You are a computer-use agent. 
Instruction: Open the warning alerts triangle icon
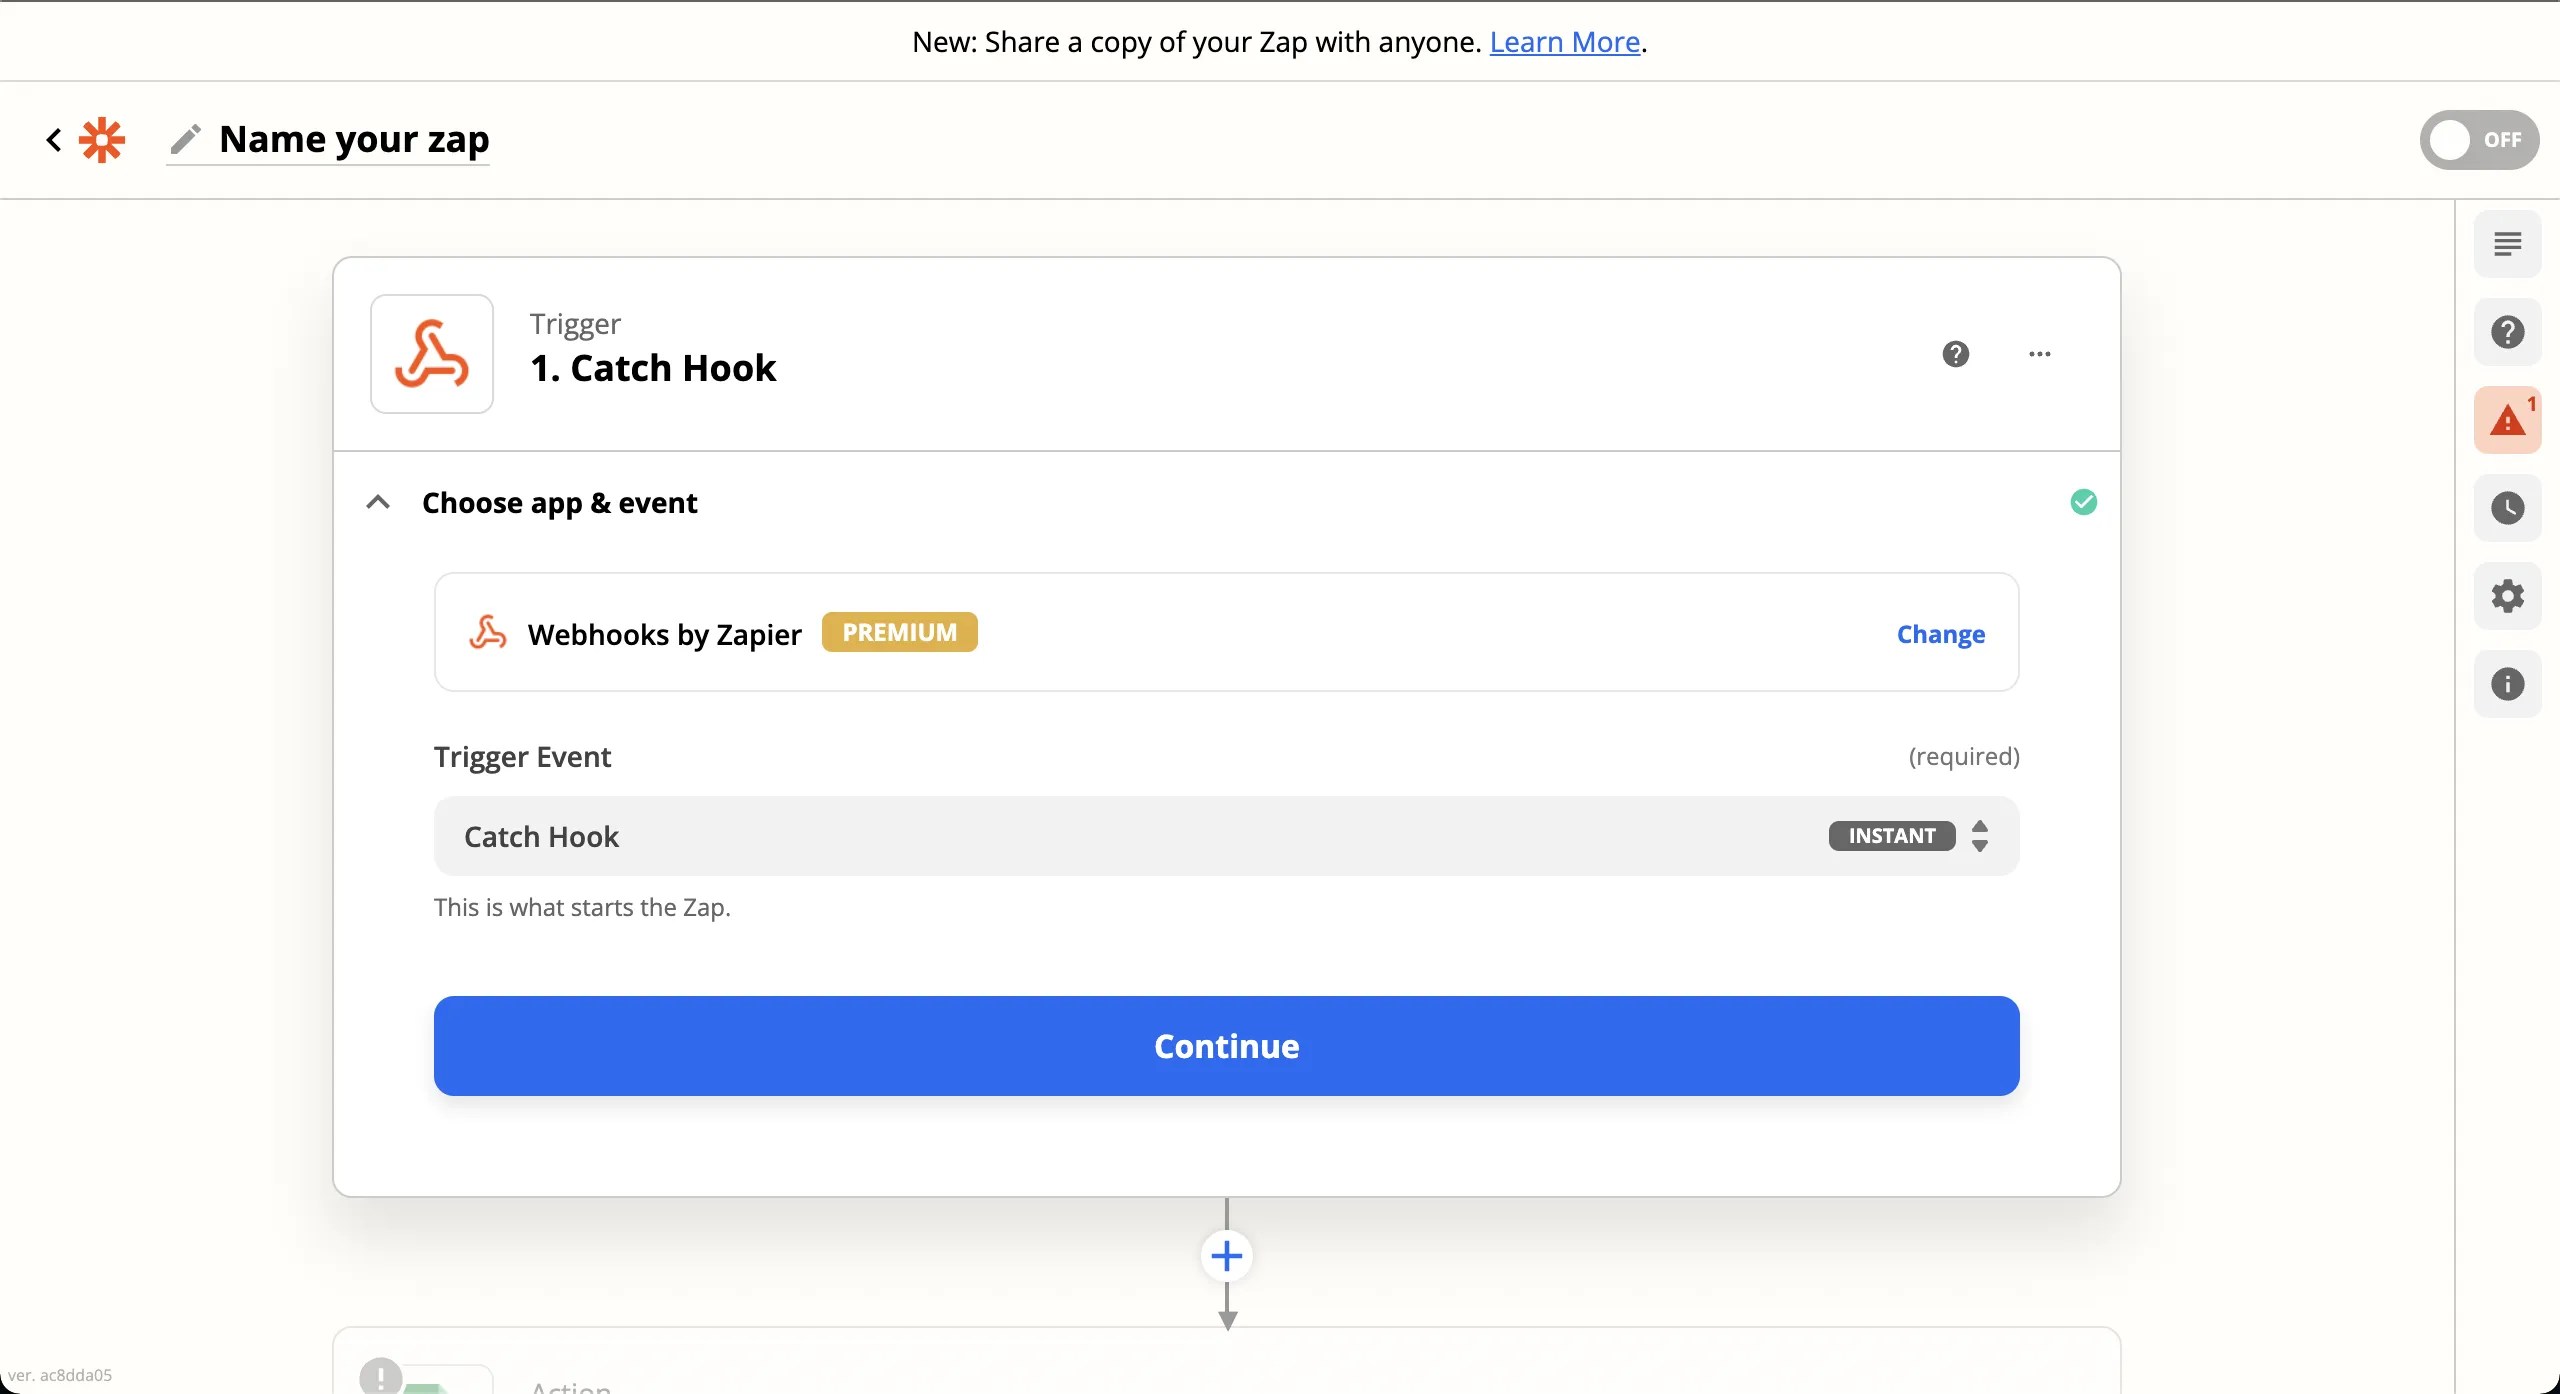pos(2507,420)
